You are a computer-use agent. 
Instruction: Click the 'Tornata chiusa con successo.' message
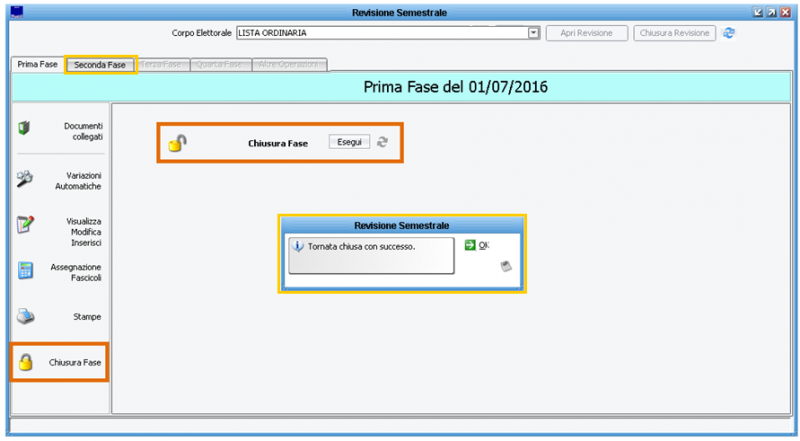[361, 247]
